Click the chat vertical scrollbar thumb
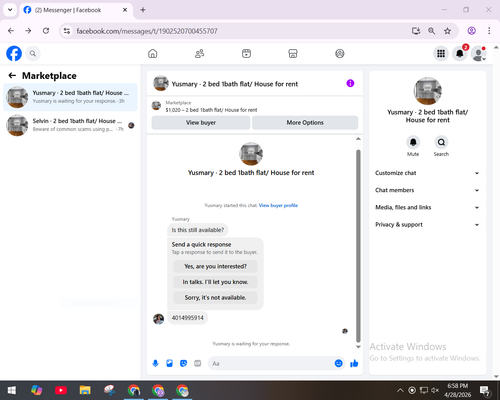The image size is (500, 400). pyautogui.click(x=358, y=246)
